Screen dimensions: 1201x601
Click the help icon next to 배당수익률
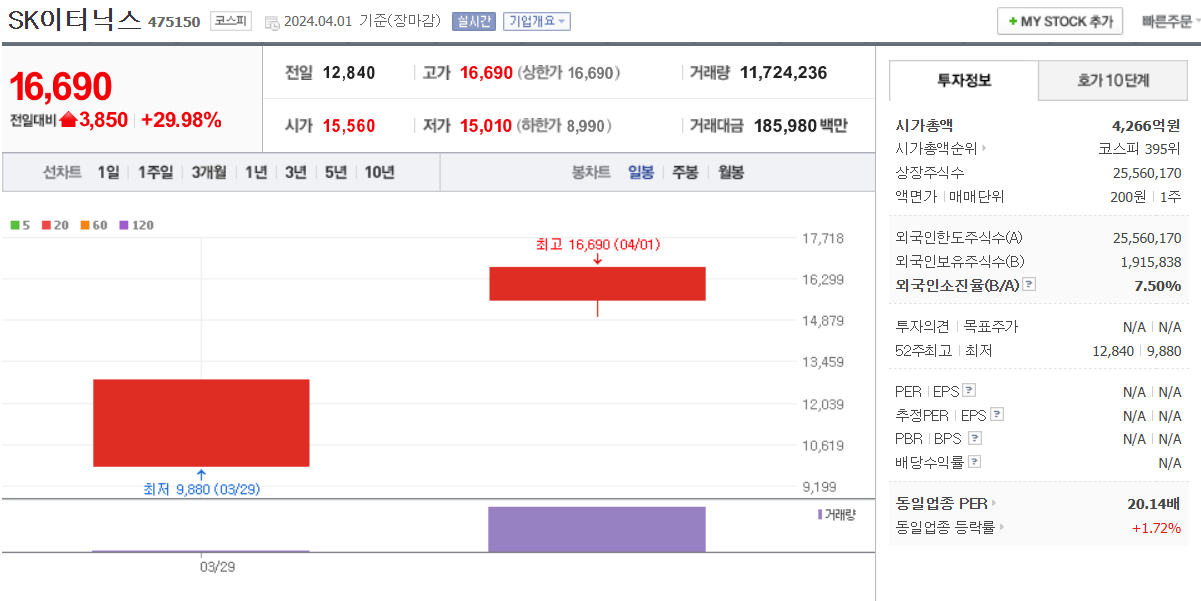975,462
